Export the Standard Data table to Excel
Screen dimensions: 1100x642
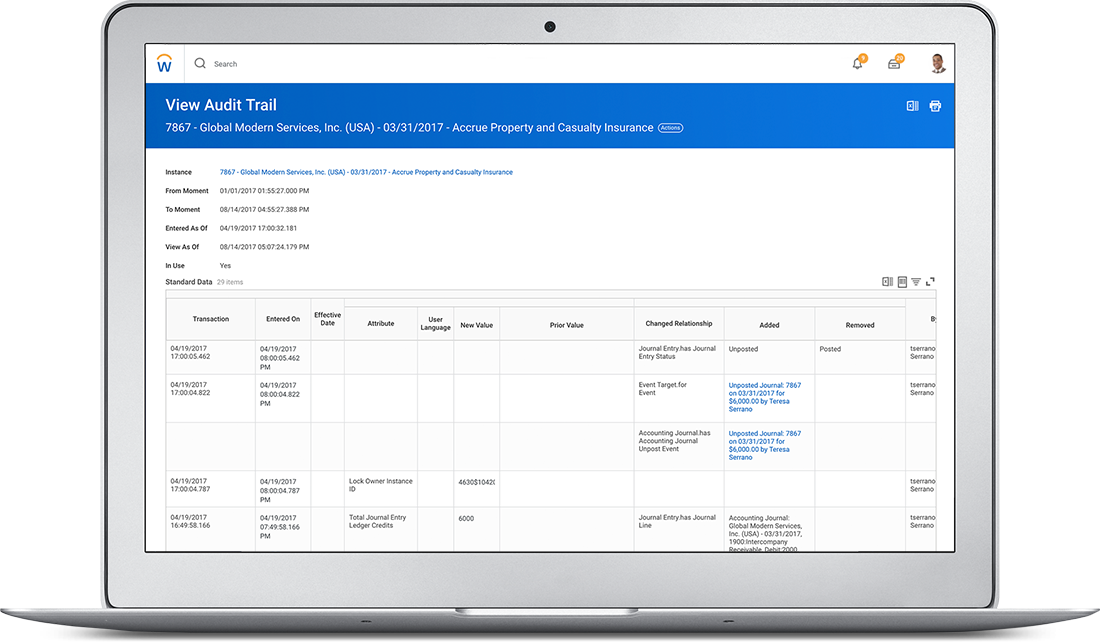pos(887,281)
